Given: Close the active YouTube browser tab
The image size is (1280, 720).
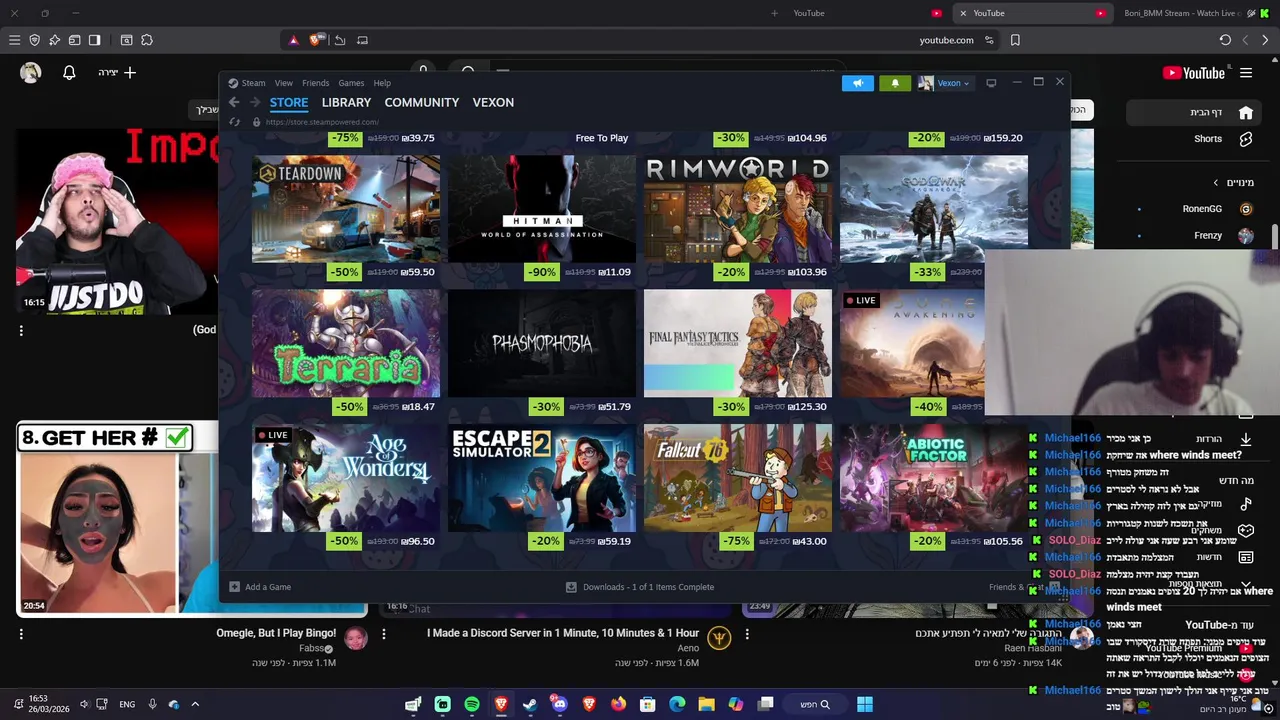Looking at the screenshot, I should coord(962,13).
